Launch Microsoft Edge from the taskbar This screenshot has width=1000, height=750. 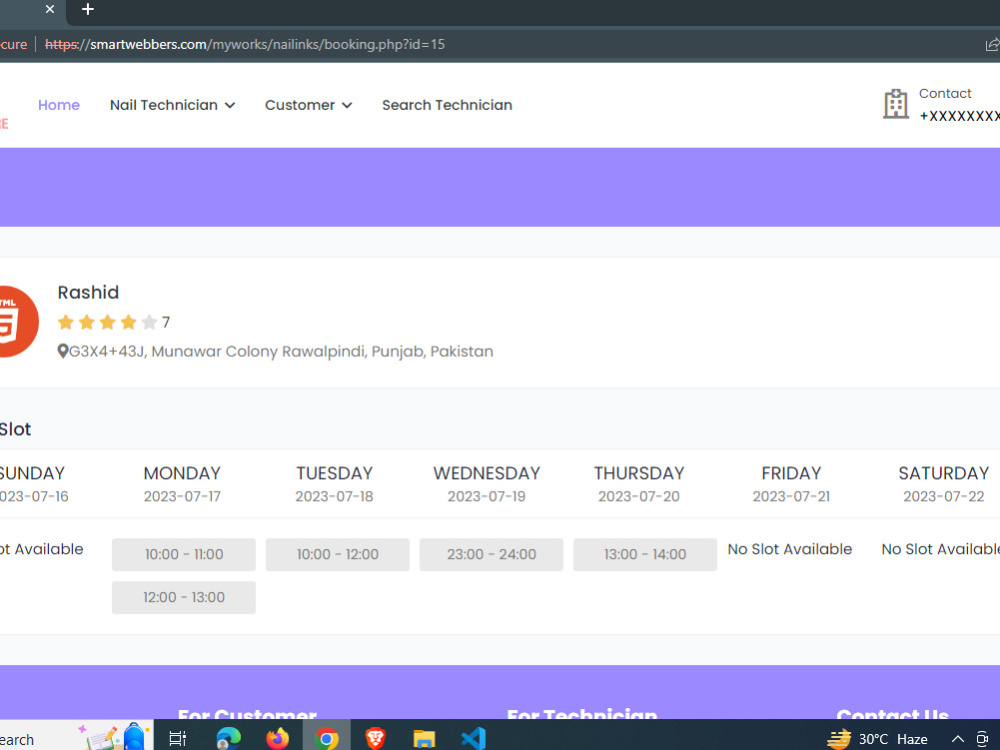click(x=228, y=739)
